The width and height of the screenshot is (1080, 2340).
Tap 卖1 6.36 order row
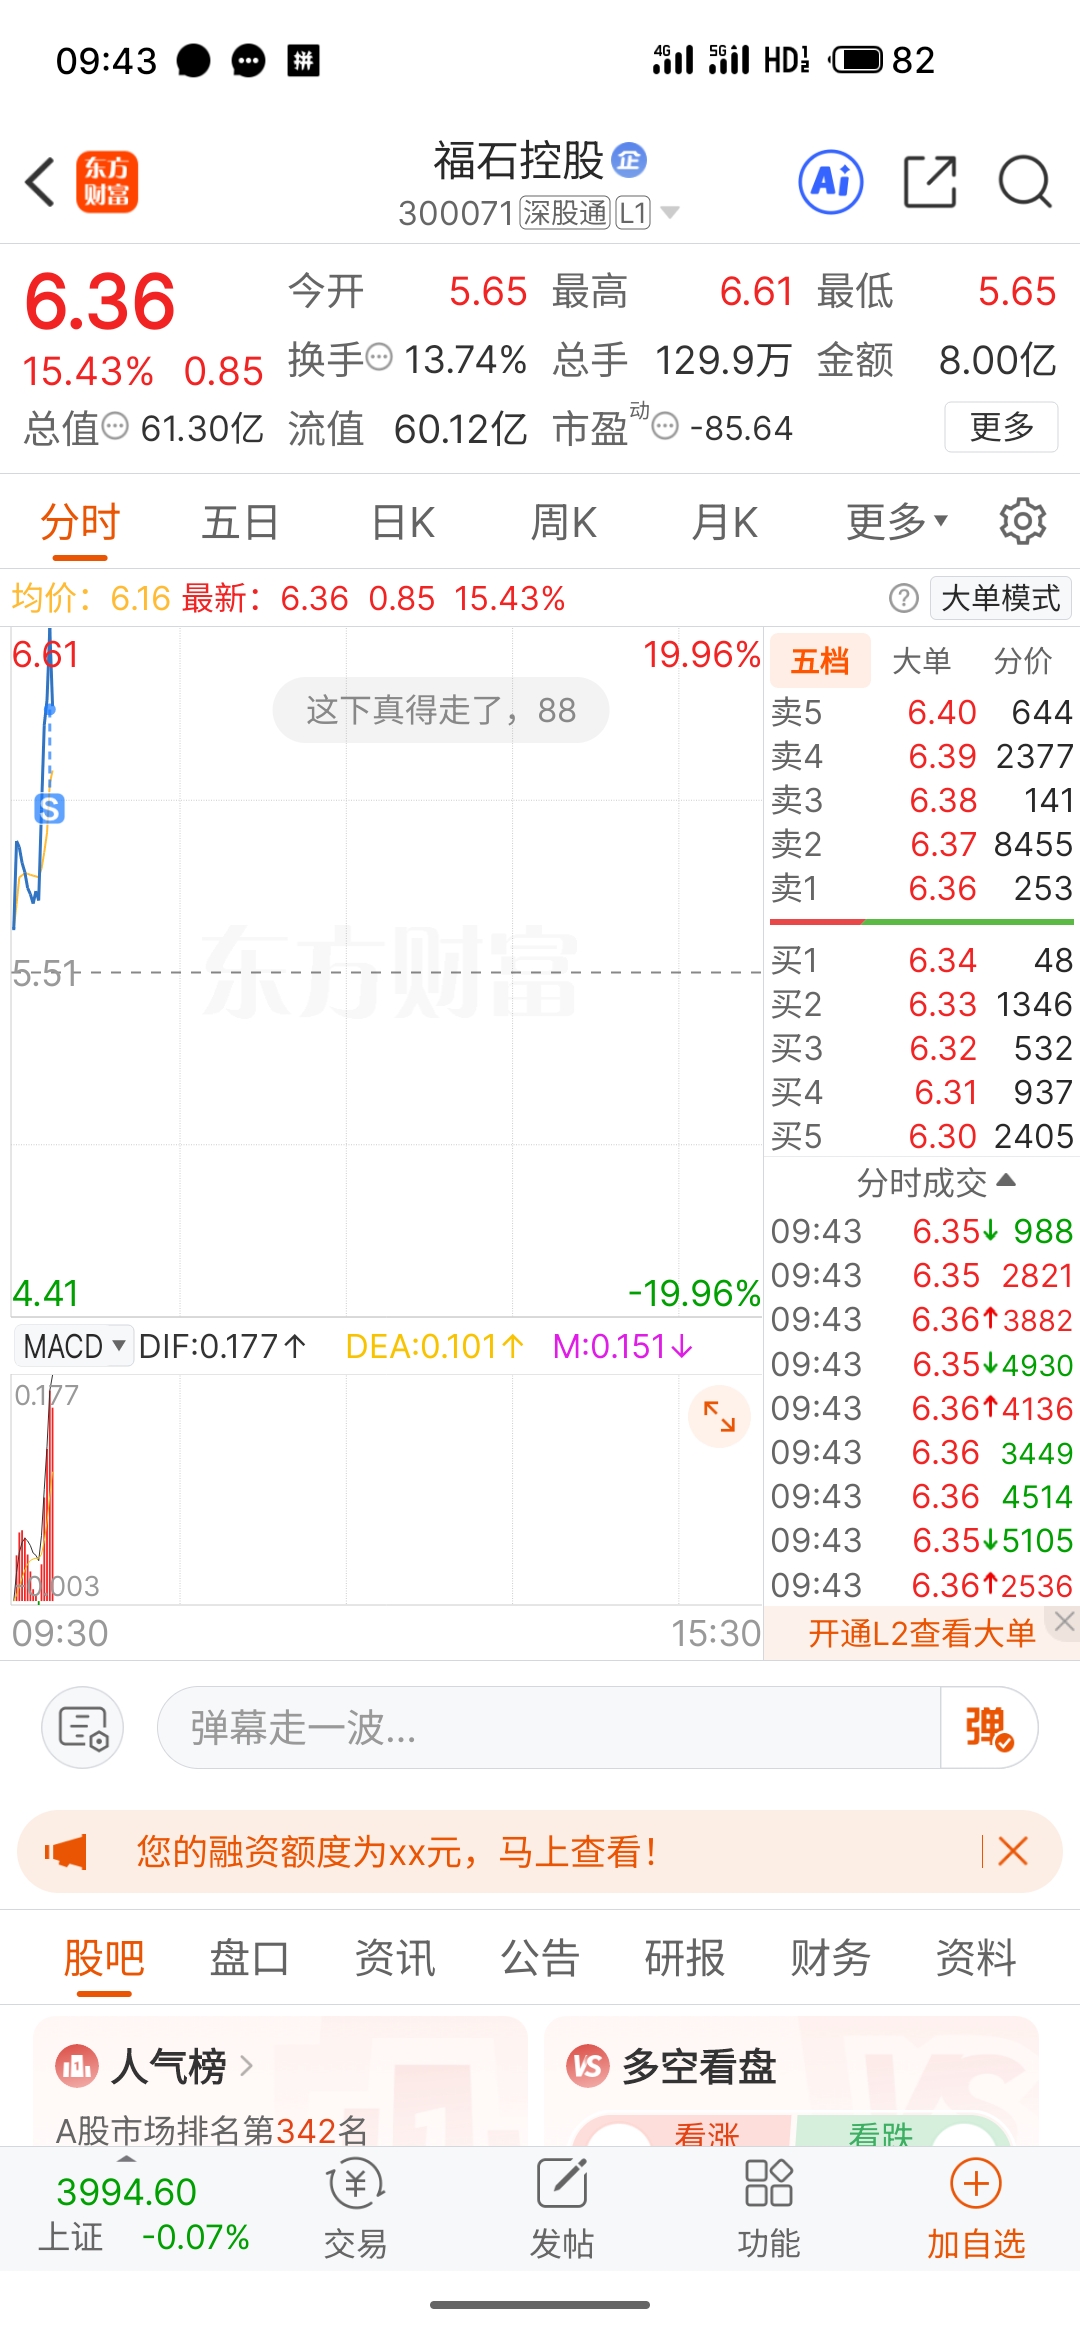coord(921,888)
